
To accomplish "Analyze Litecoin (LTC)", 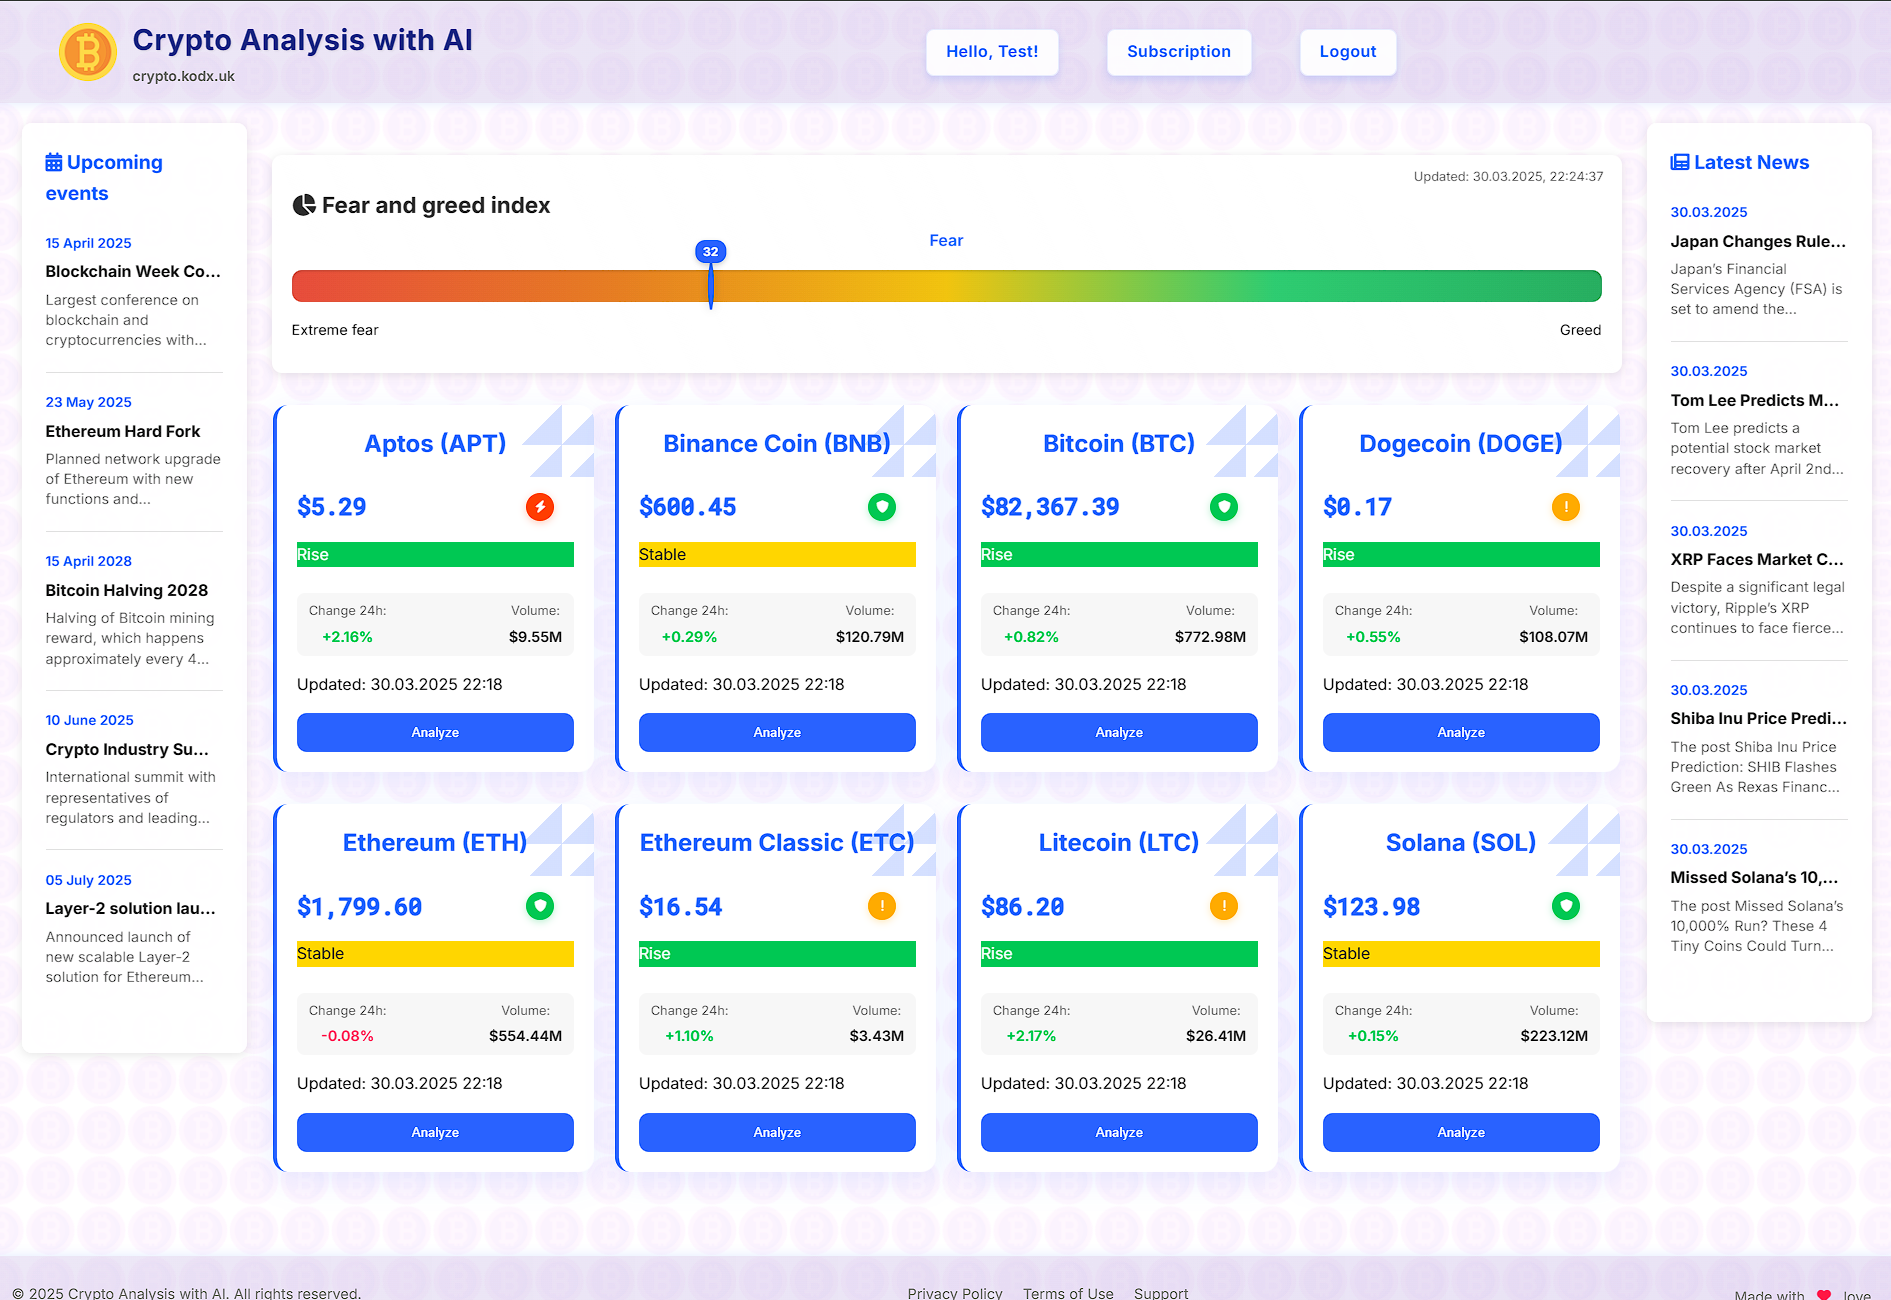I will [1119, 1132].
